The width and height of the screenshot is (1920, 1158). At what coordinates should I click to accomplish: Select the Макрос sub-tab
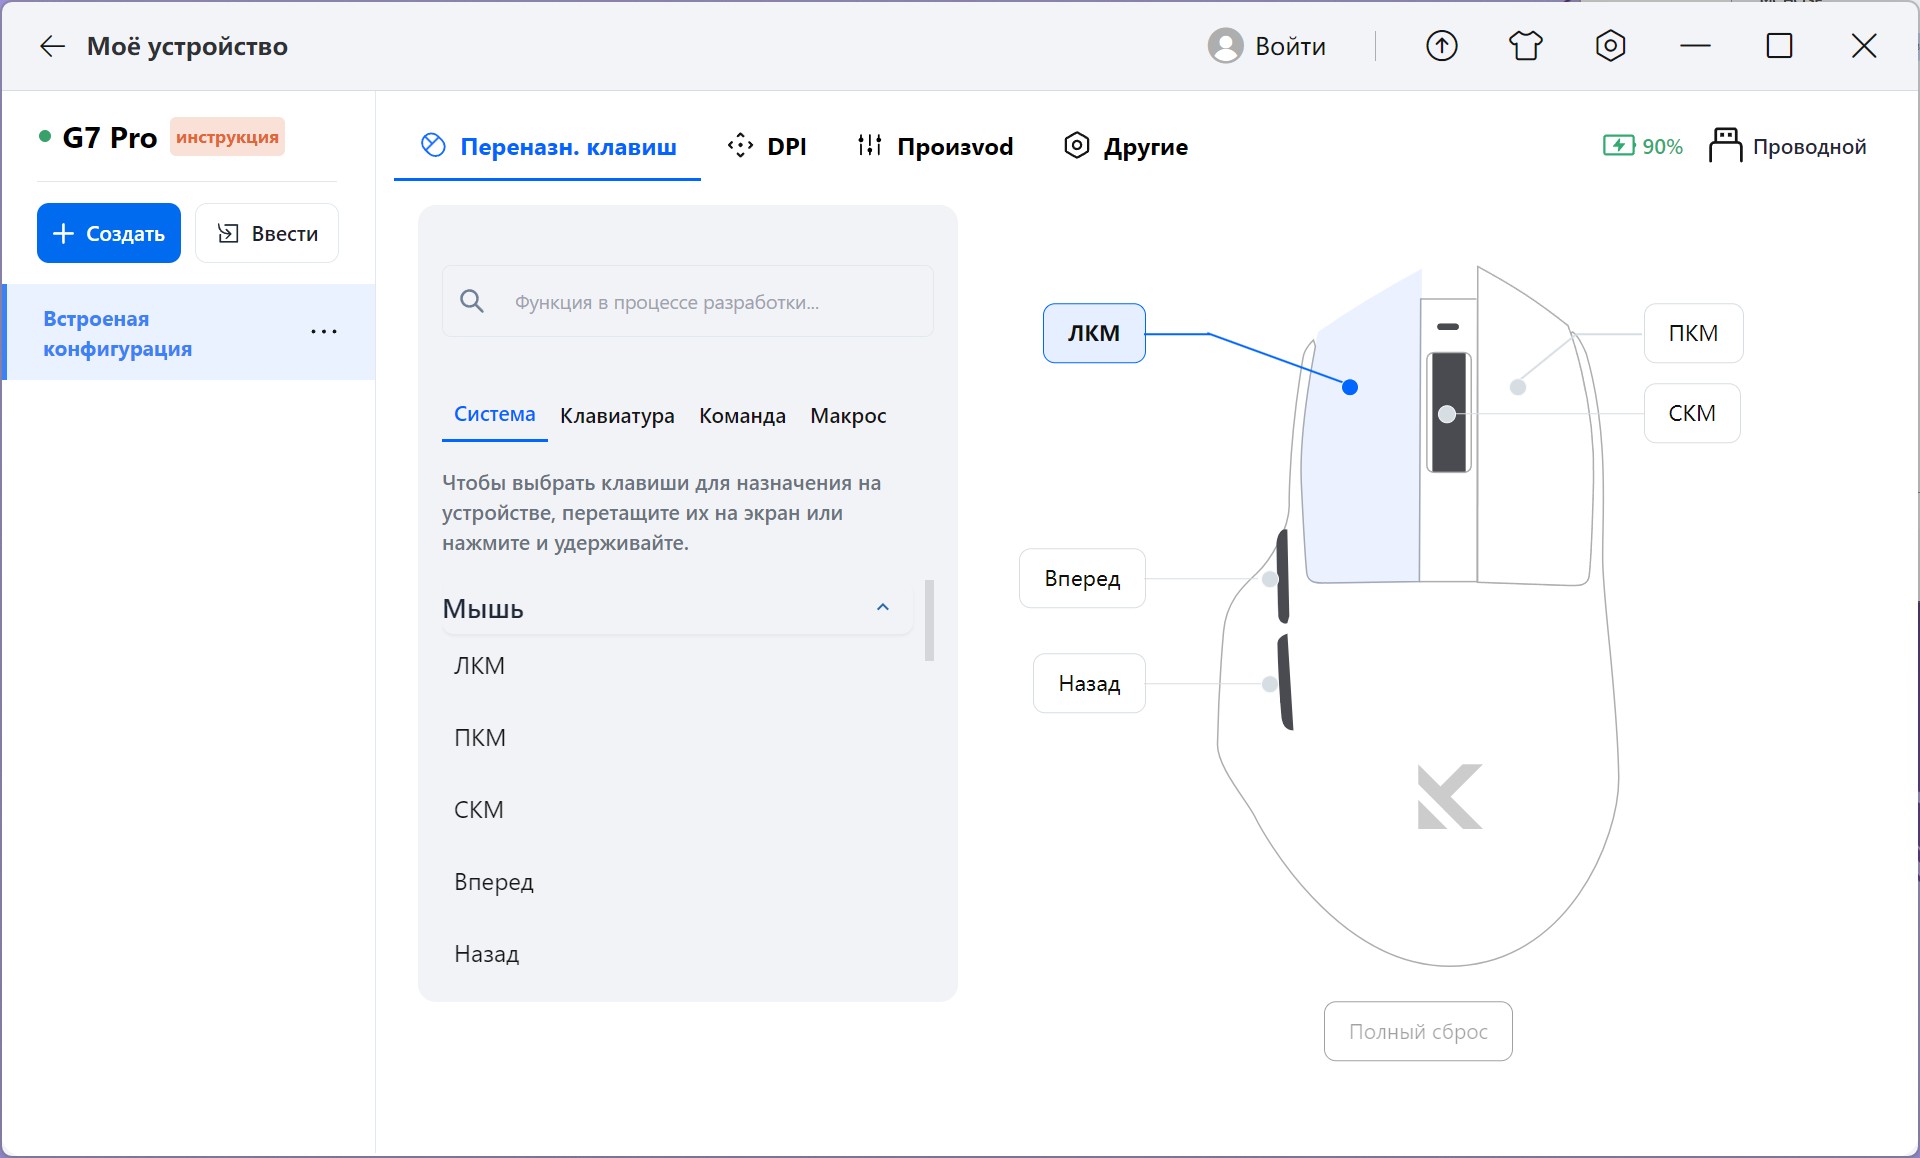pos(848,416)
